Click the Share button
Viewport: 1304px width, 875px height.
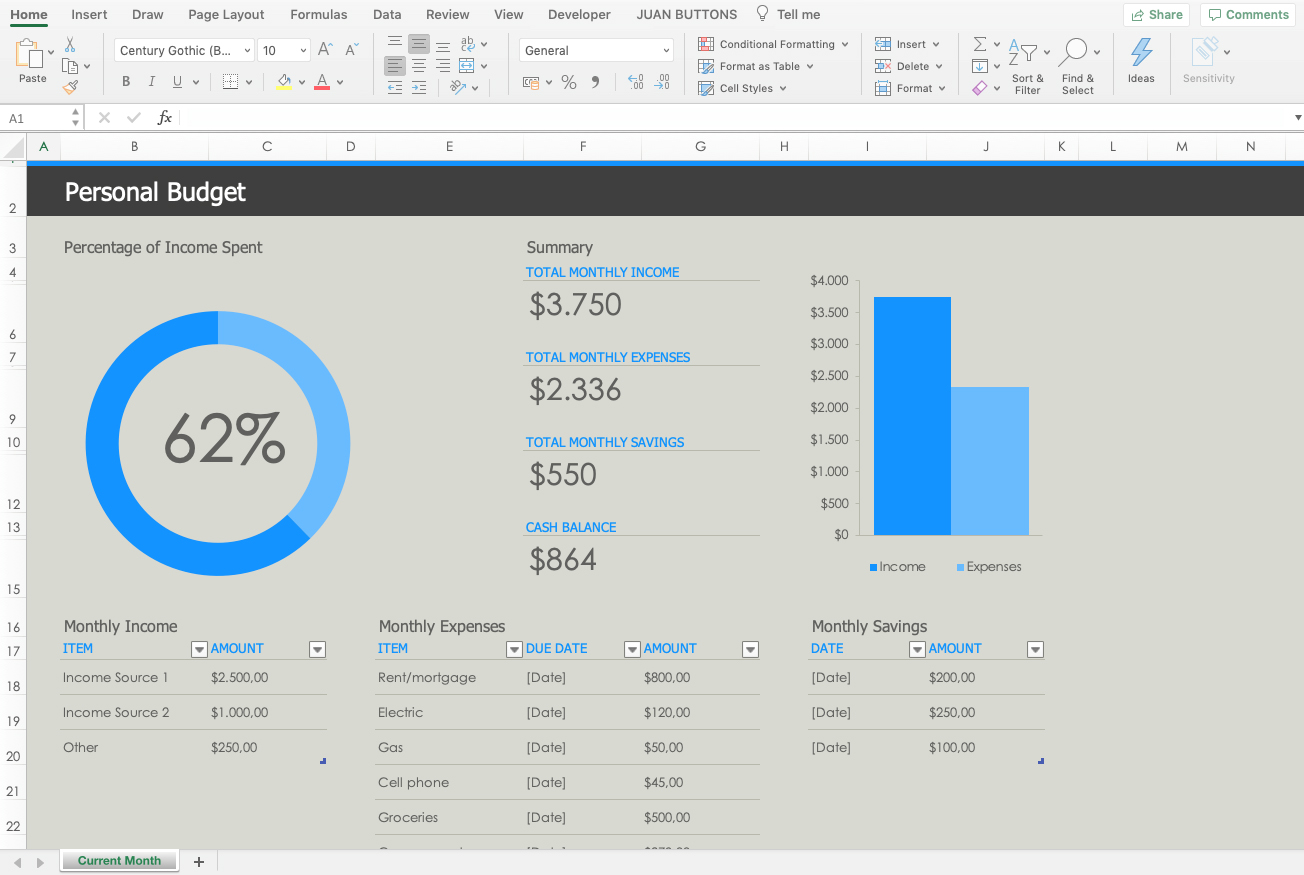1156,15
